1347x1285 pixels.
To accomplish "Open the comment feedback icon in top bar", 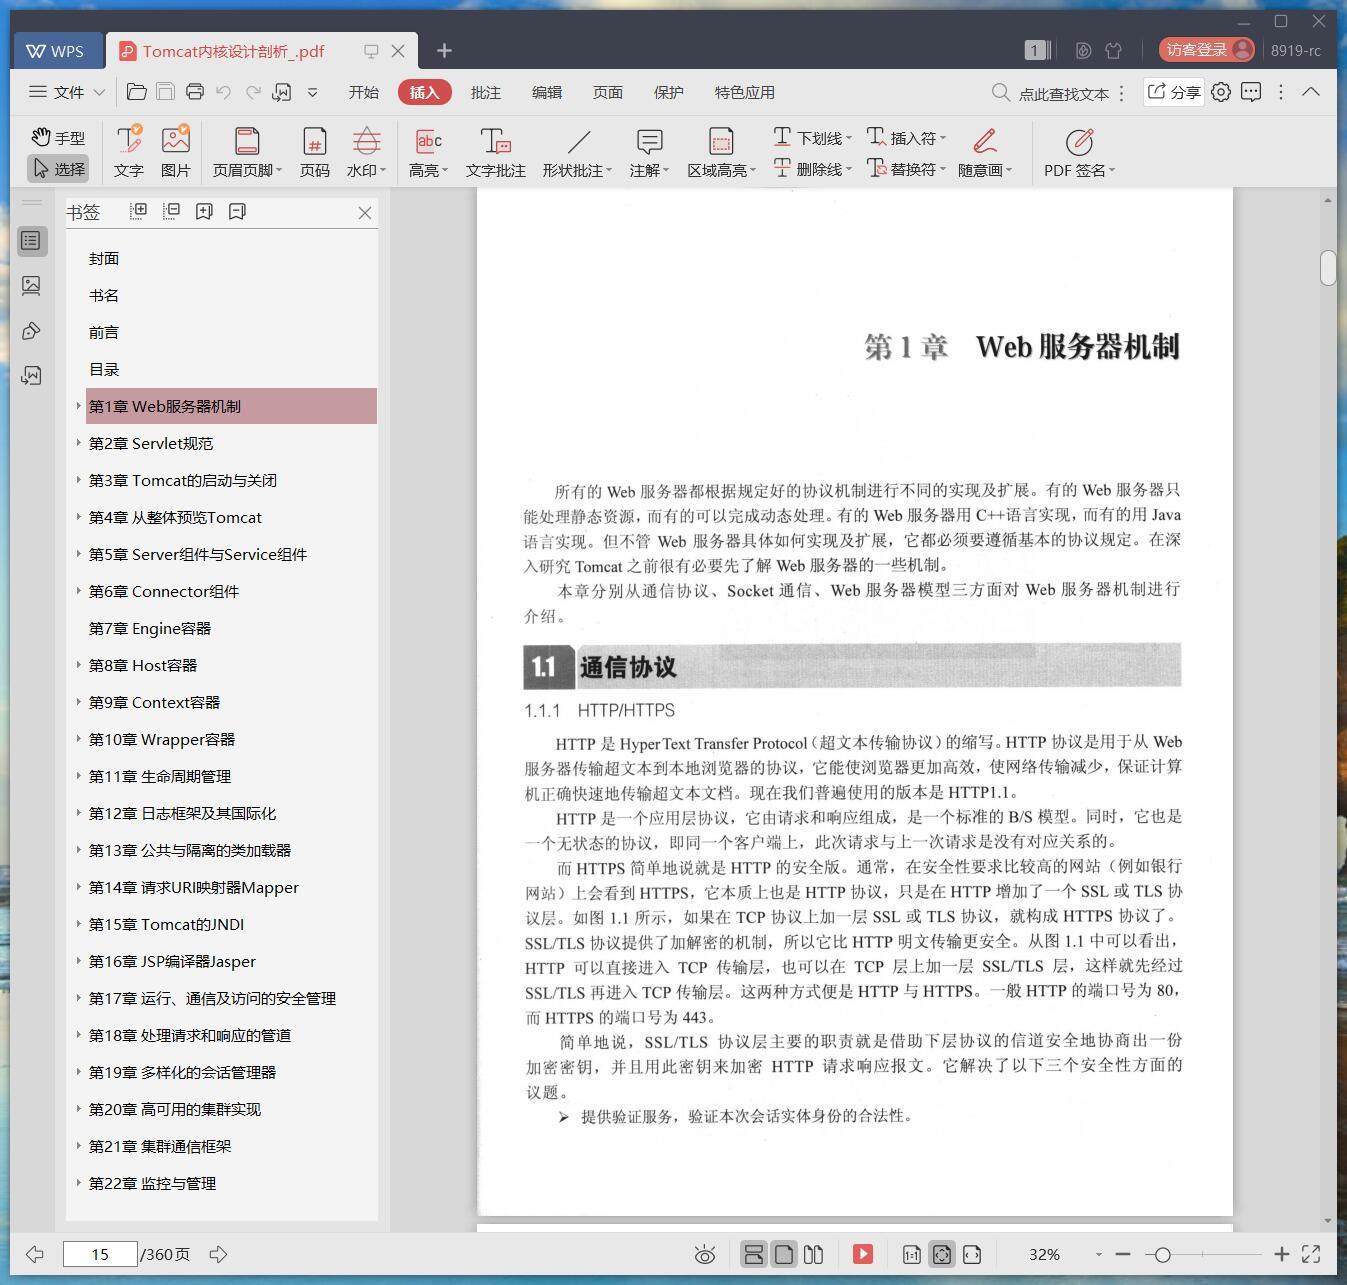I will point(1251,92).
